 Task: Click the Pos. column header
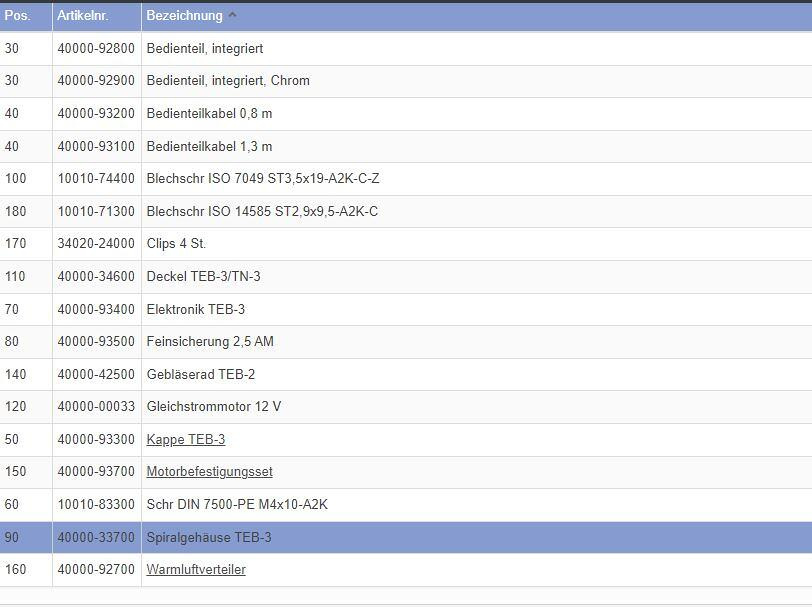coord(18,16)
